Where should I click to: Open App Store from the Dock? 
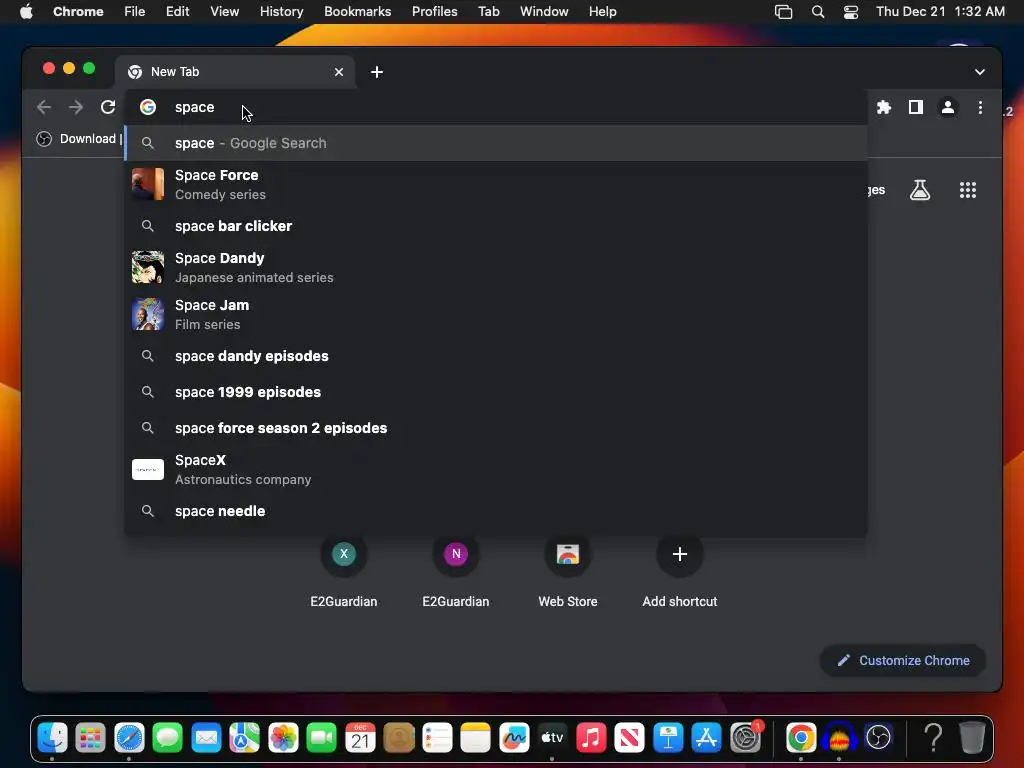pyautogui.click(x=707, y=738)
